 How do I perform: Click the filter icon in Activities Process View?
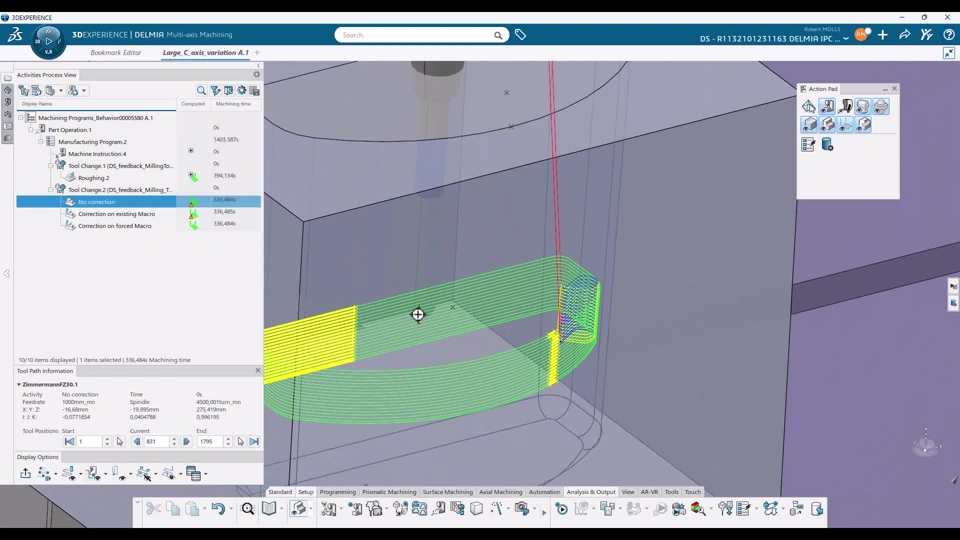(x=215, y=90)
